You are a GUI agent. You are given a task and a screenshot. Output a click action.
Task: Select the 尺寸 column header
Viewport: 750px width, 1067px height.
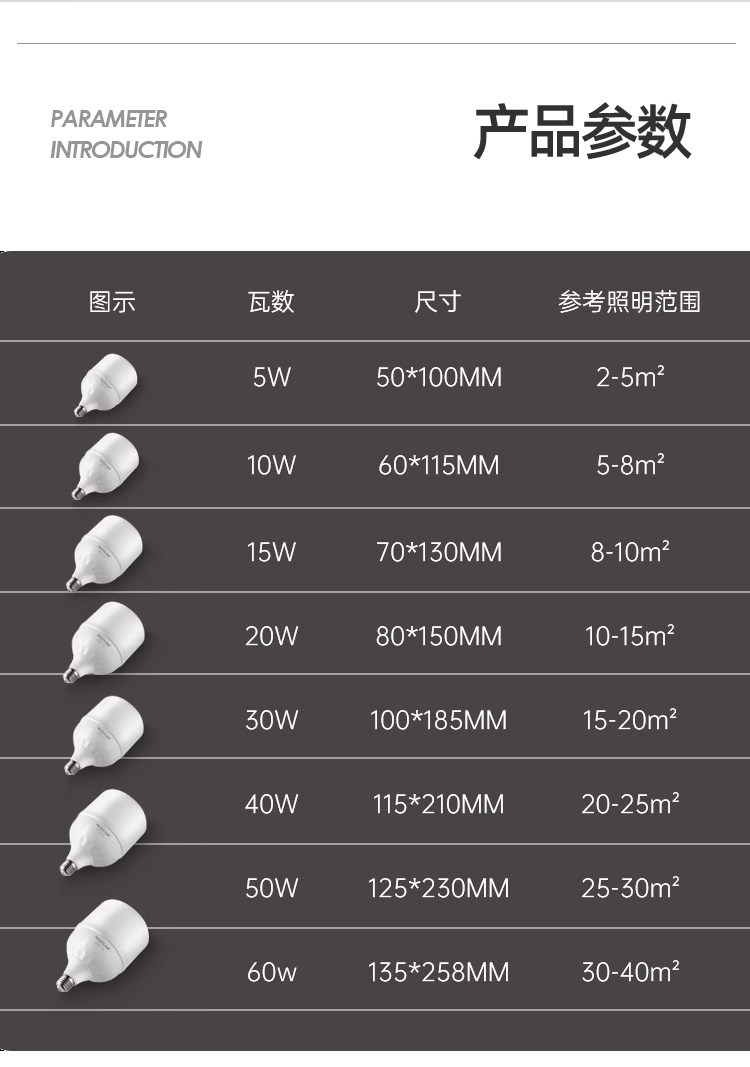pos(438,302)
